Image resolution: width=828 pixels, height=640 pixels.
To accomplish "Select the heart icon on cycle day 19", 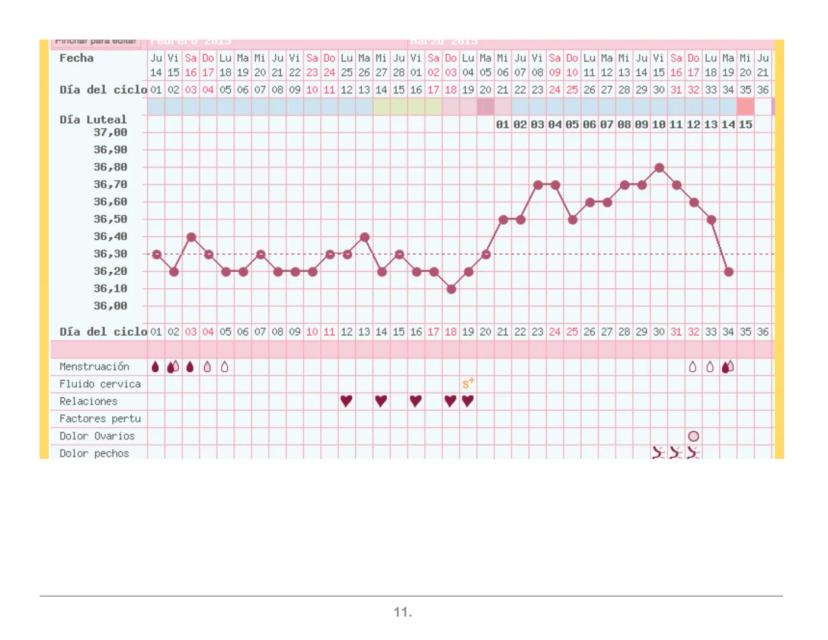I will 467,401.
